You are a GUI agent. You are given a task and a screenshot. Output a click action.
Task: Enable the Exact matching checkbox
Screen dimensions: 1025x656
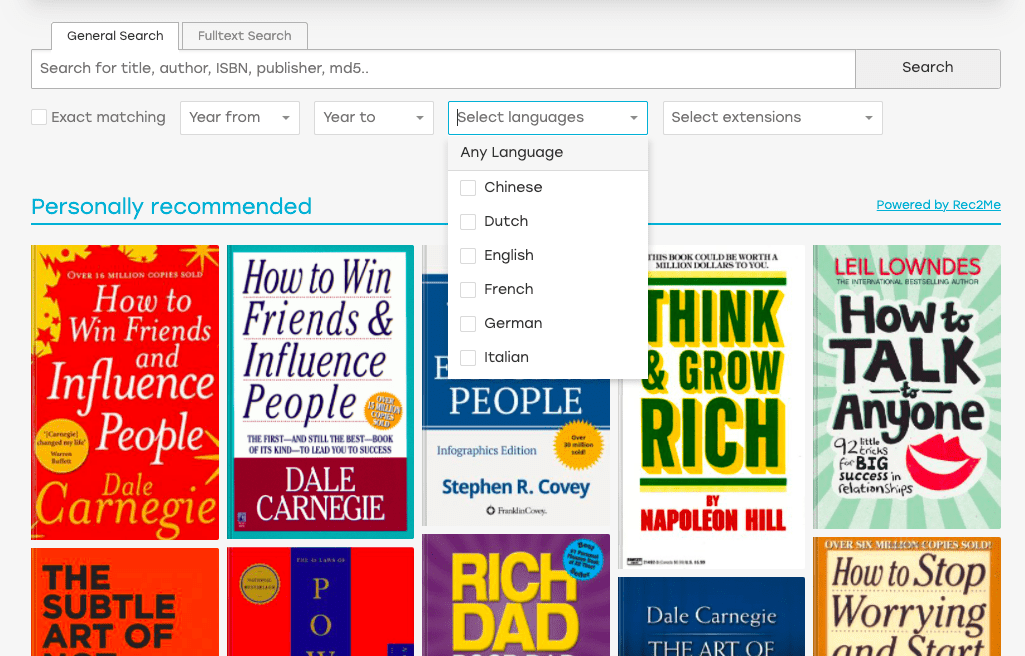(x=40, y=118)
